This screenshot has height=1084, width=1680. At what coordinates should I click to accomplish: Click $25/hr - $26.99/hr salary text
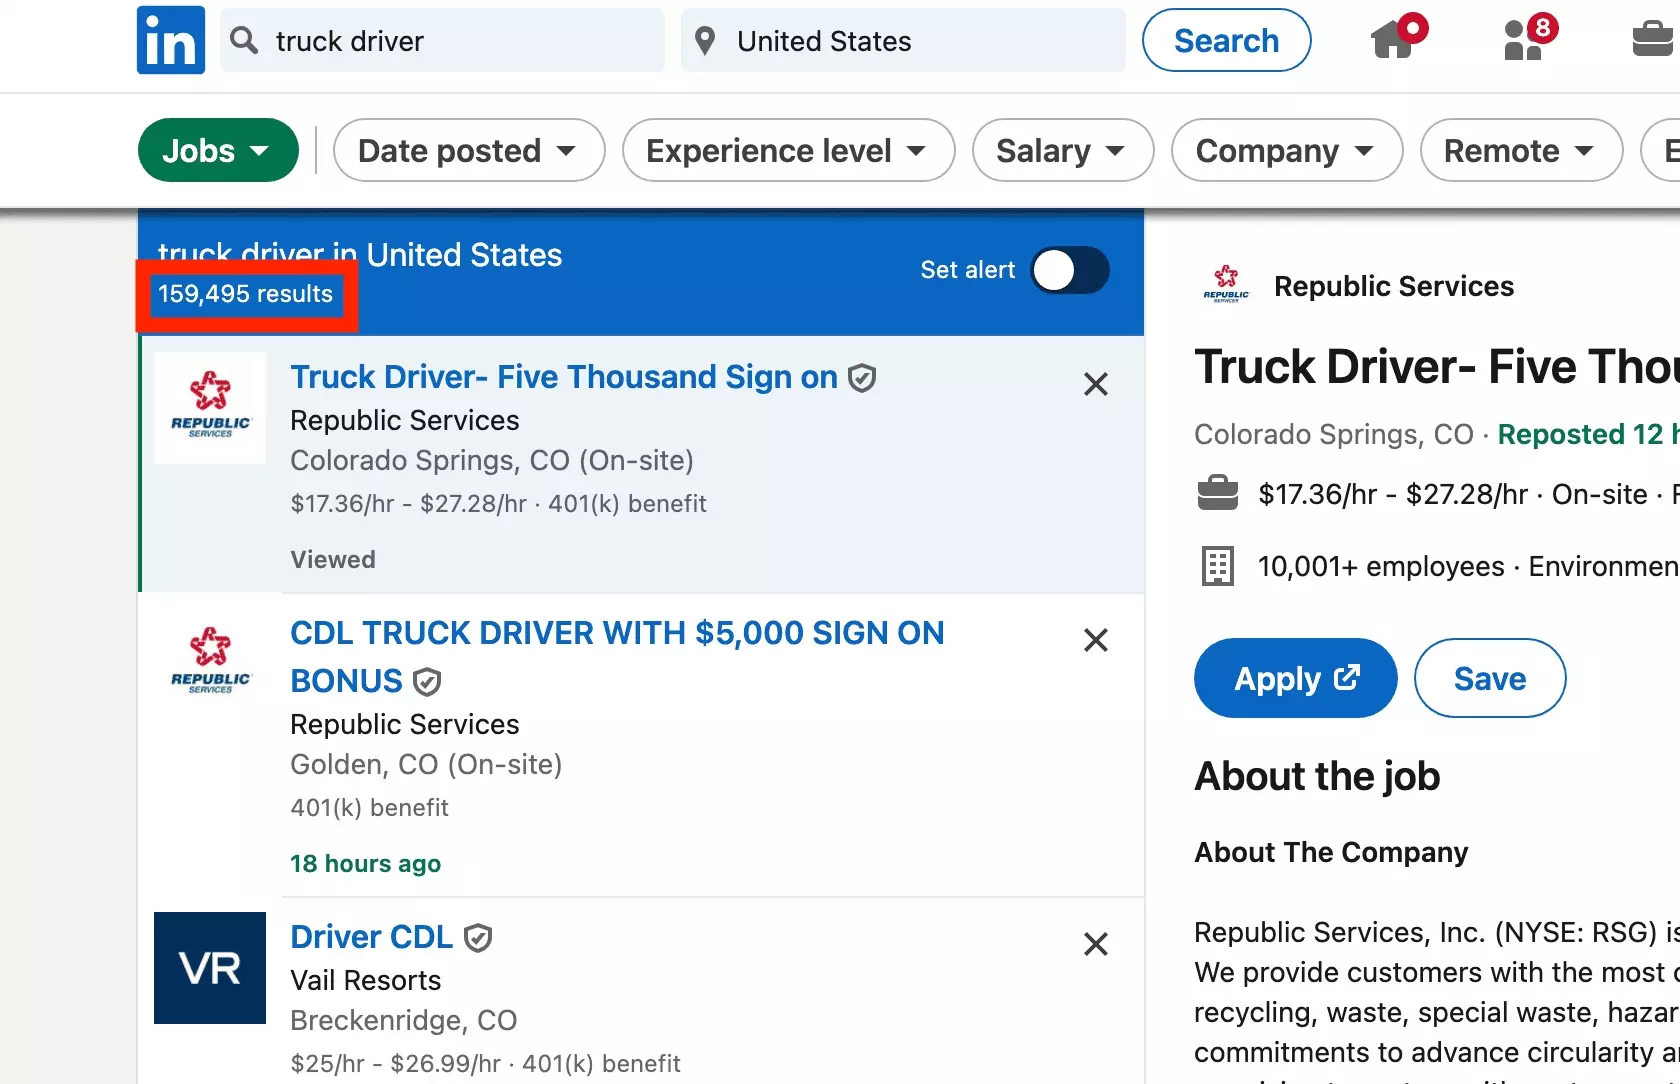tap(395, 1063)
